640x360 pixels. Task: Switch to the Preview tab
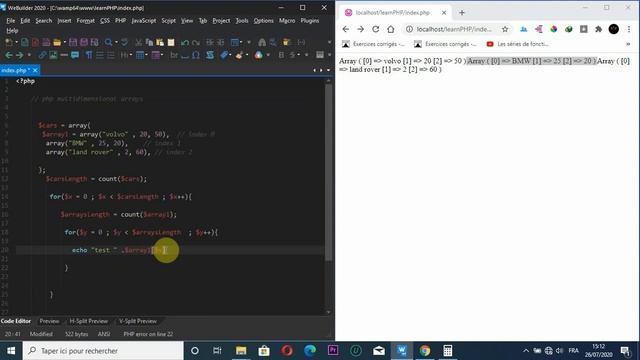(x=49, y=321)
